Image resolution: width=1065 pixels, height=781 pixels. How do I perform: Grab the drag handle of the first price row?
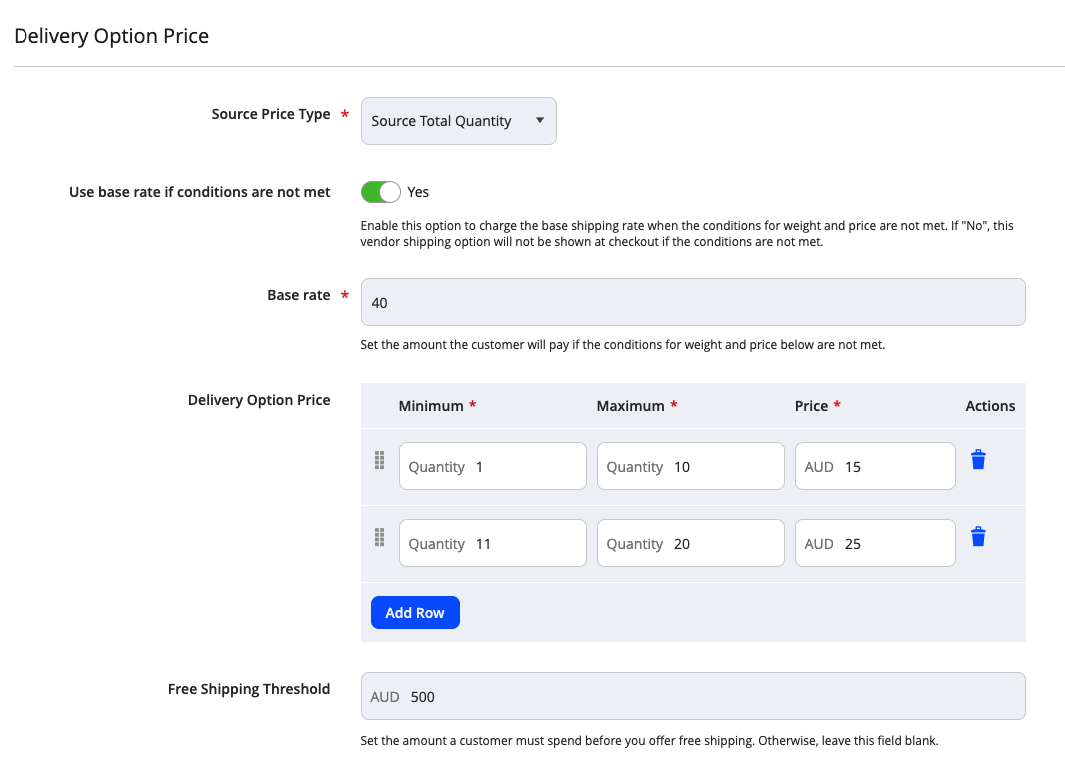[x=379, y=460]
